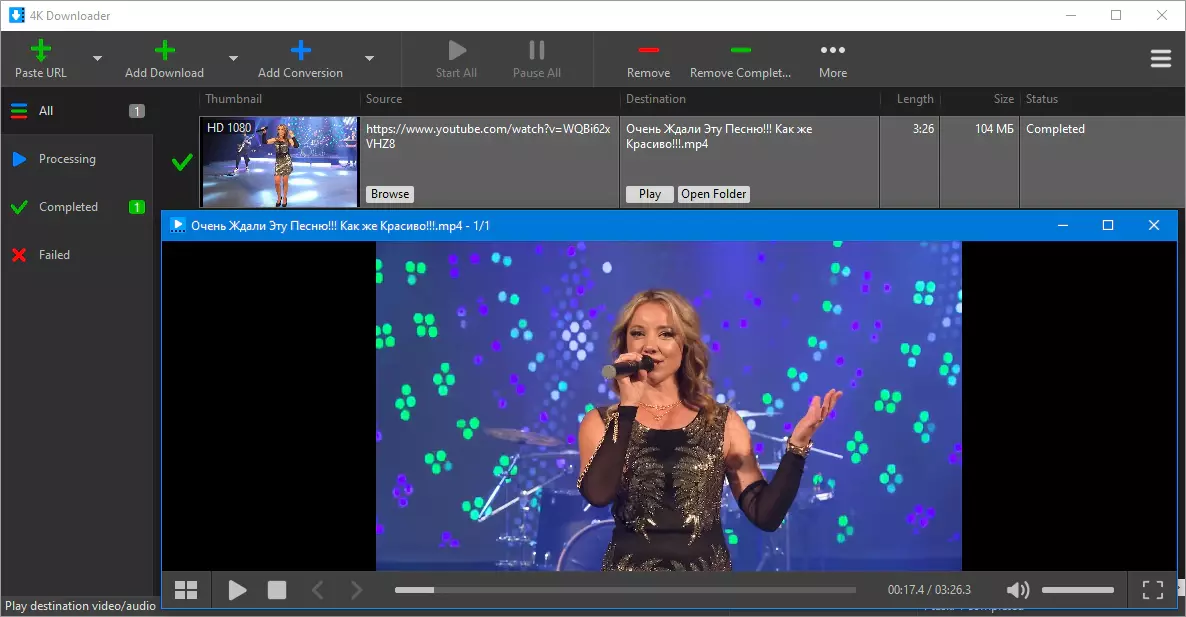Expand the Add Download dropdown arrow

tap(233, 59)
